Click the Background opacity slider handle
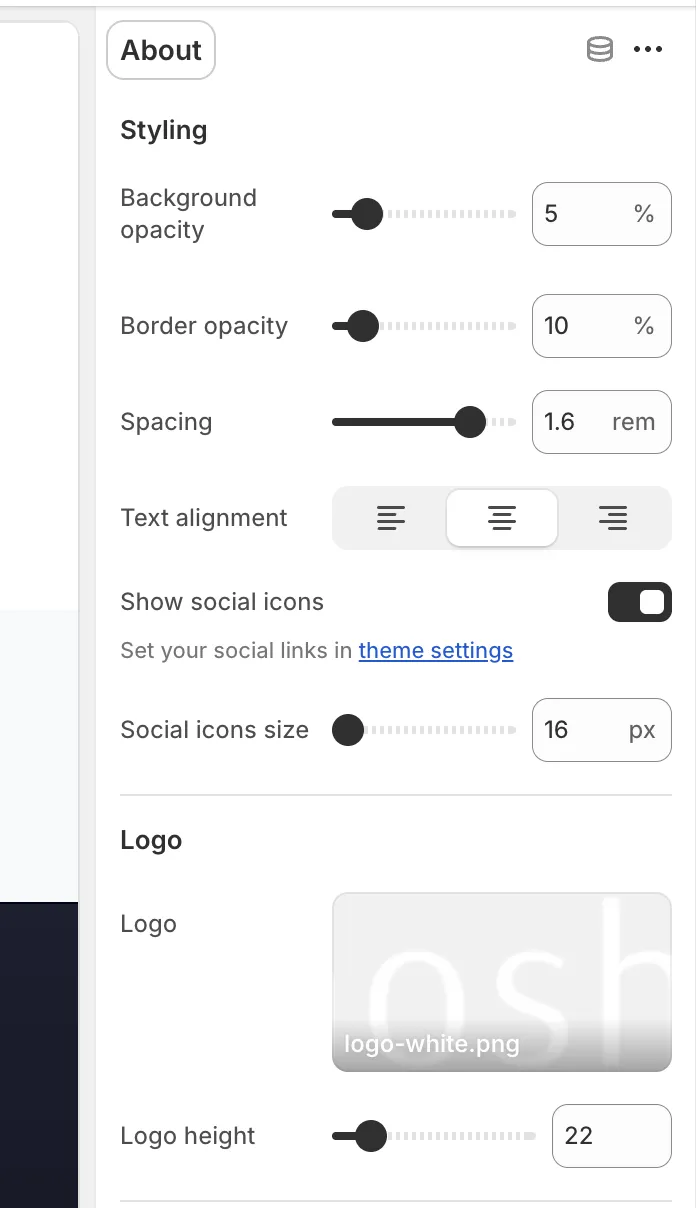The width and height of the screenshot is (696, 1208). [x=367, y=214]
